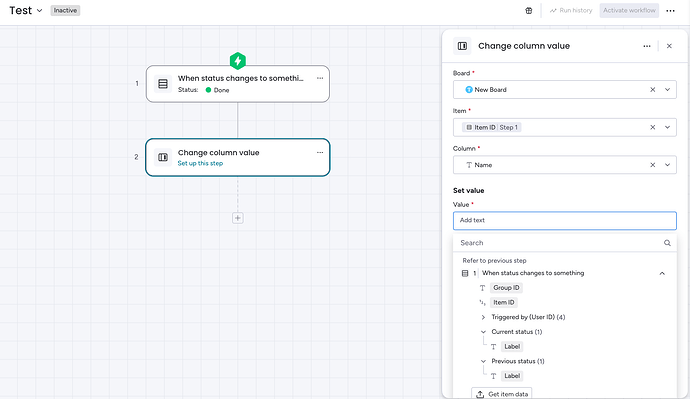Click the panel header column icon
This screenshot has height=399, width=690.
[462, 46]
